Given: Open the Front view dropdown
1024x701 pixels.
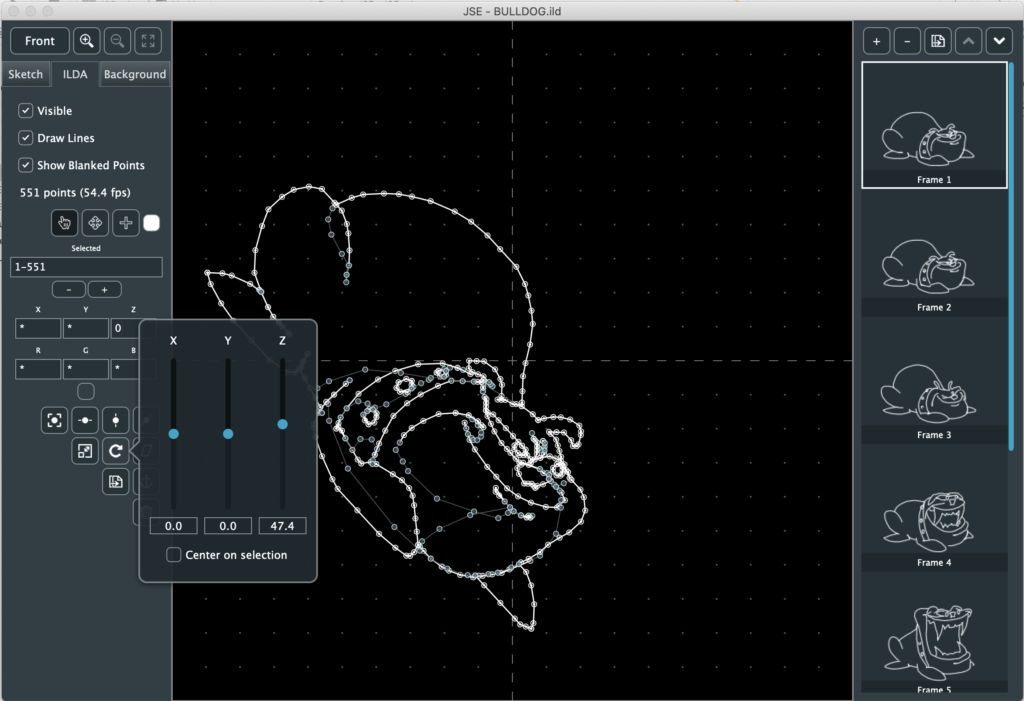Looking at the screenshot, I should (40, 41).
